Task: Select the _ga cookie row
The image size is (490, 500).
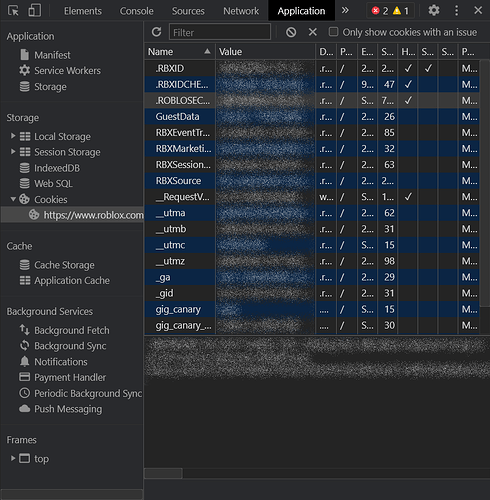Action: (312, 277)
